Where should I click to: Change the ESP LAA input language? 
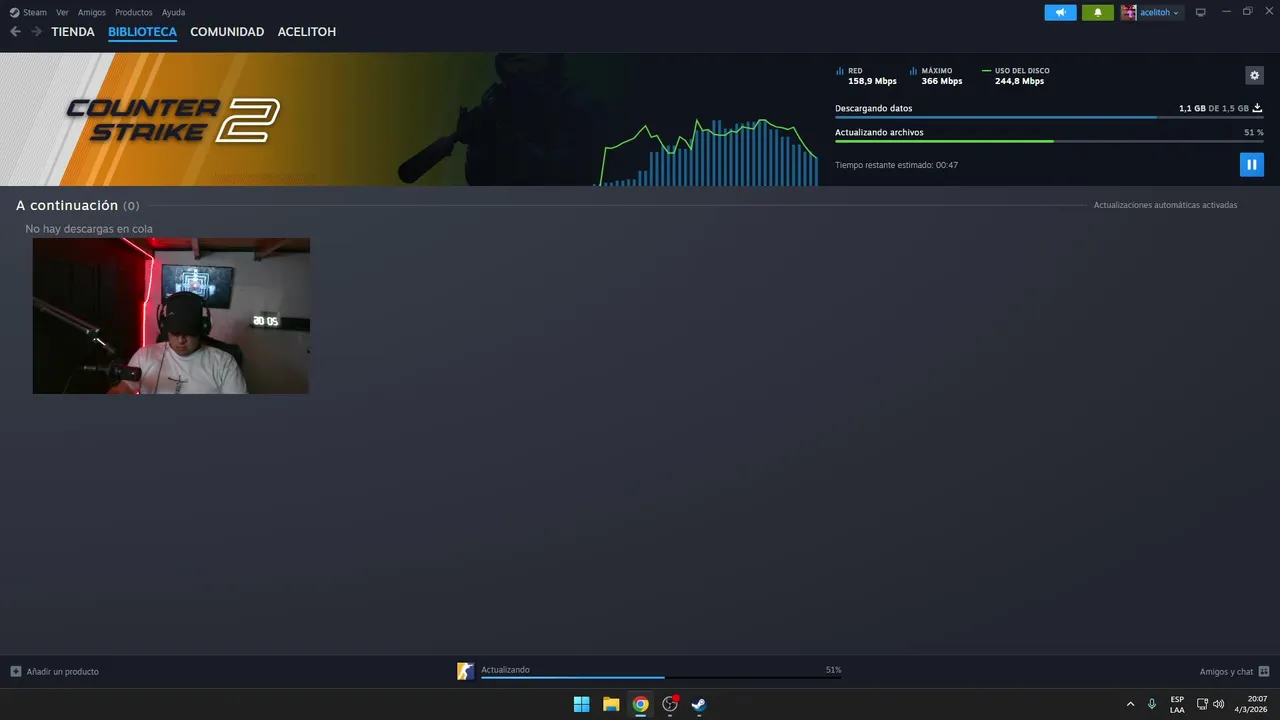pos(1177,704)
